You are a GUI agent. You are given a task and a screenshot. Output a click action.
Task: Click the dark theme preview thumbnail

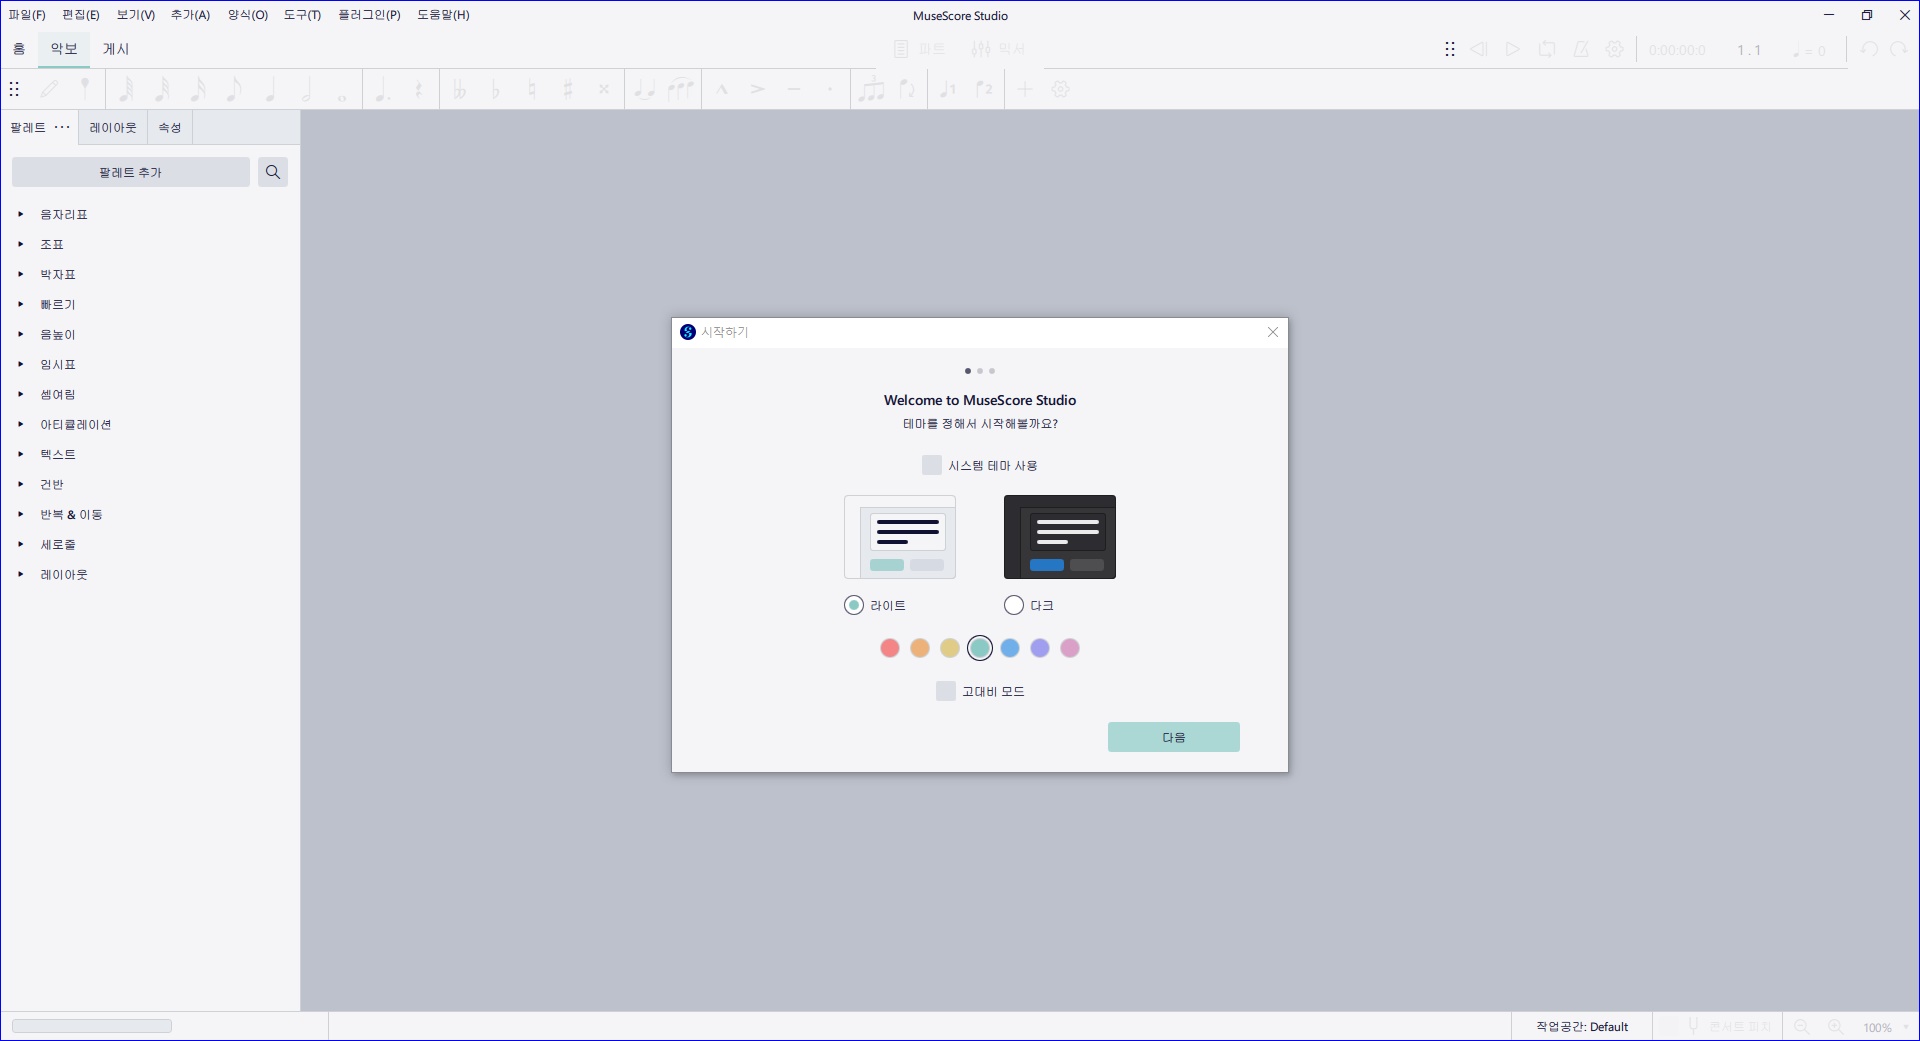click(x=1060, y=537)
